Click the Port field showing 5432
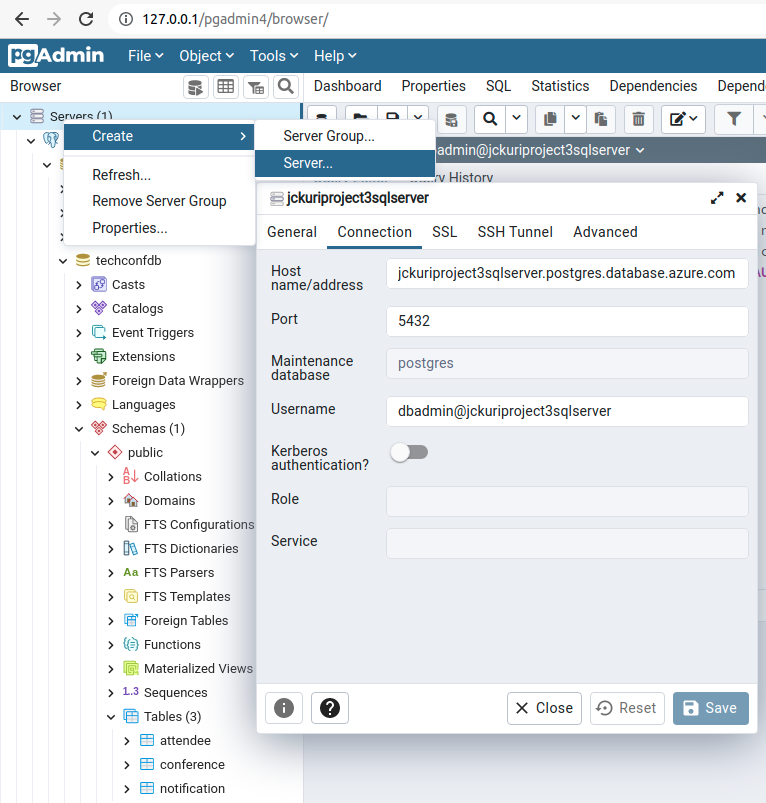Viewport: 766px width, 803px height. pos(567,322)
